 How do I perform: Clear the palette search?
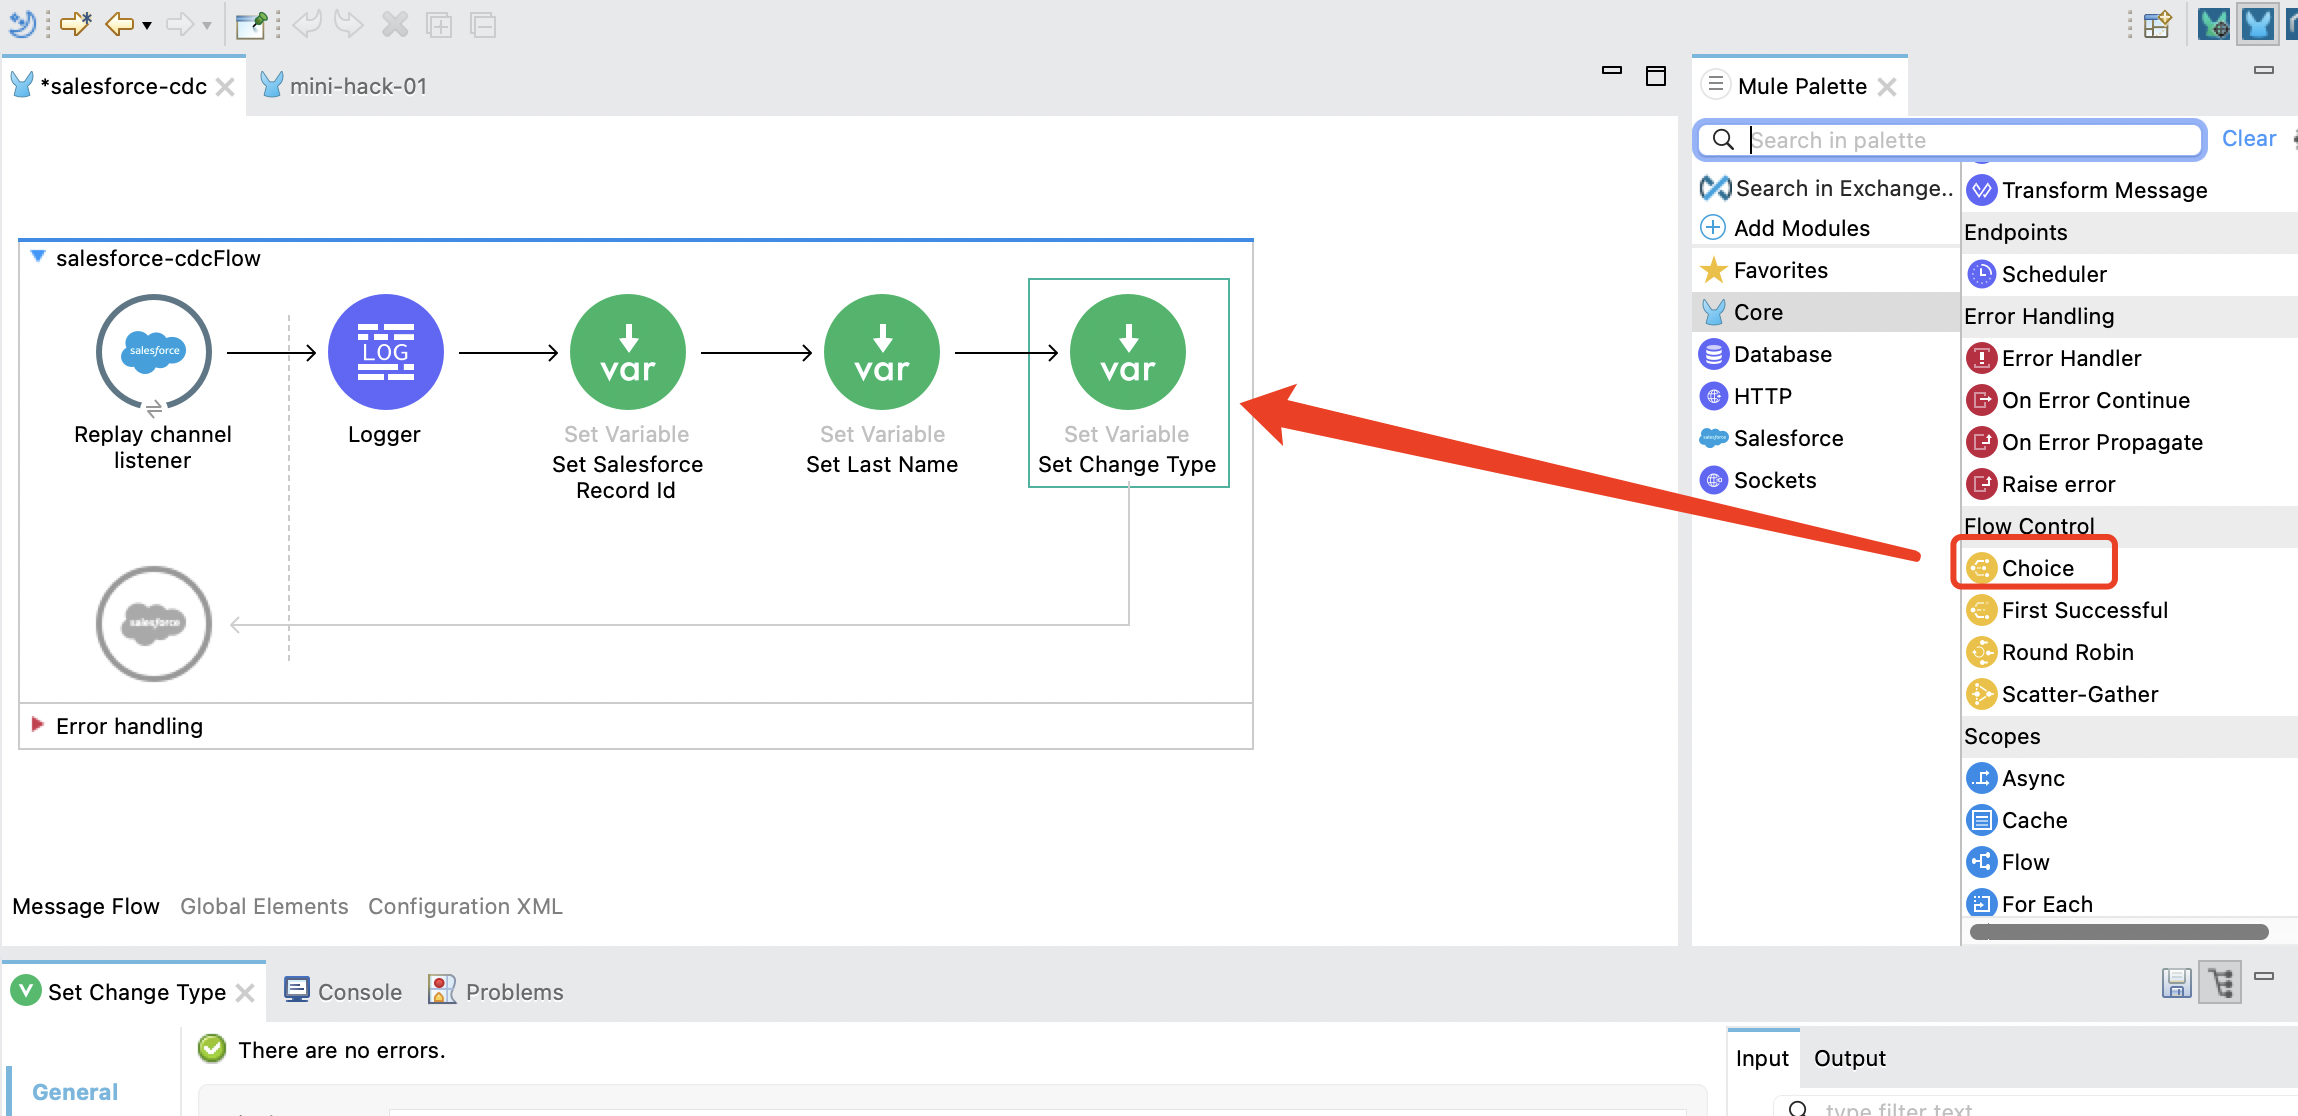2249,139
